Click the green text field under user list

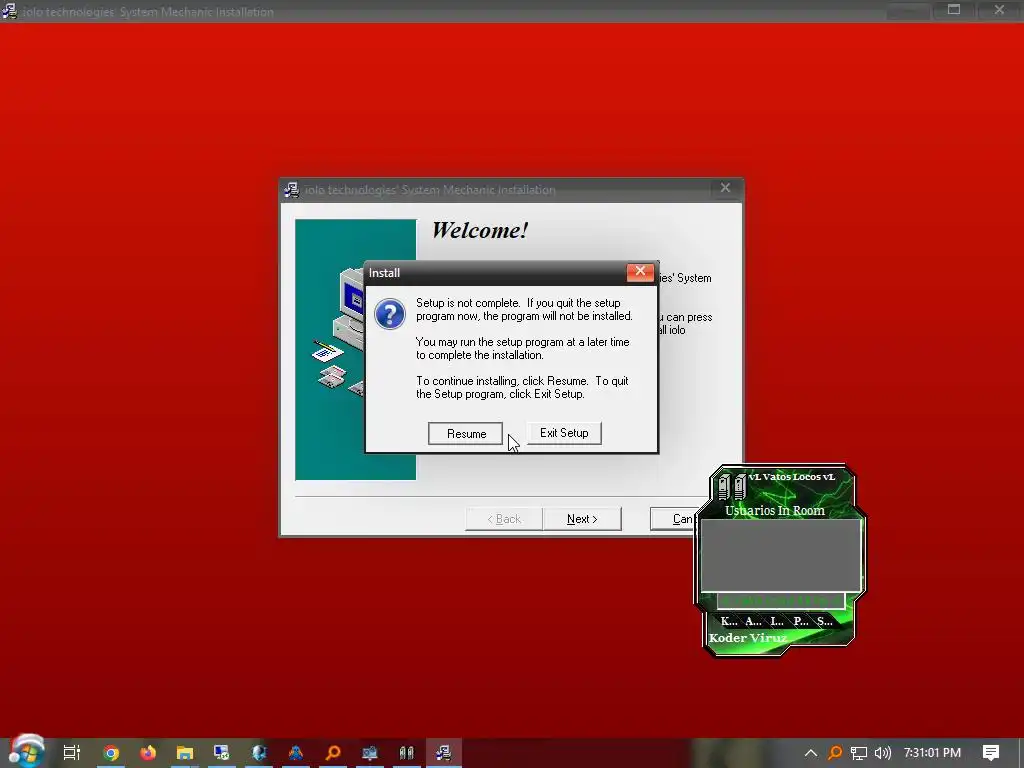[x=780, y=600]
